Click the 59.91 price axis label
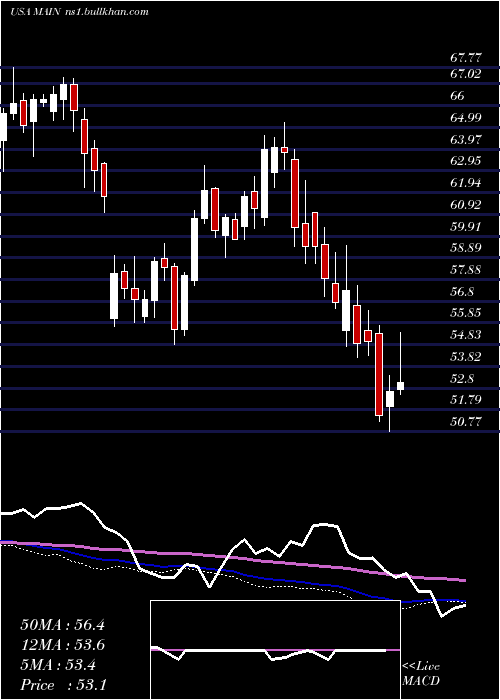Viewport: 500px width, 700px height. coord(466,226)
